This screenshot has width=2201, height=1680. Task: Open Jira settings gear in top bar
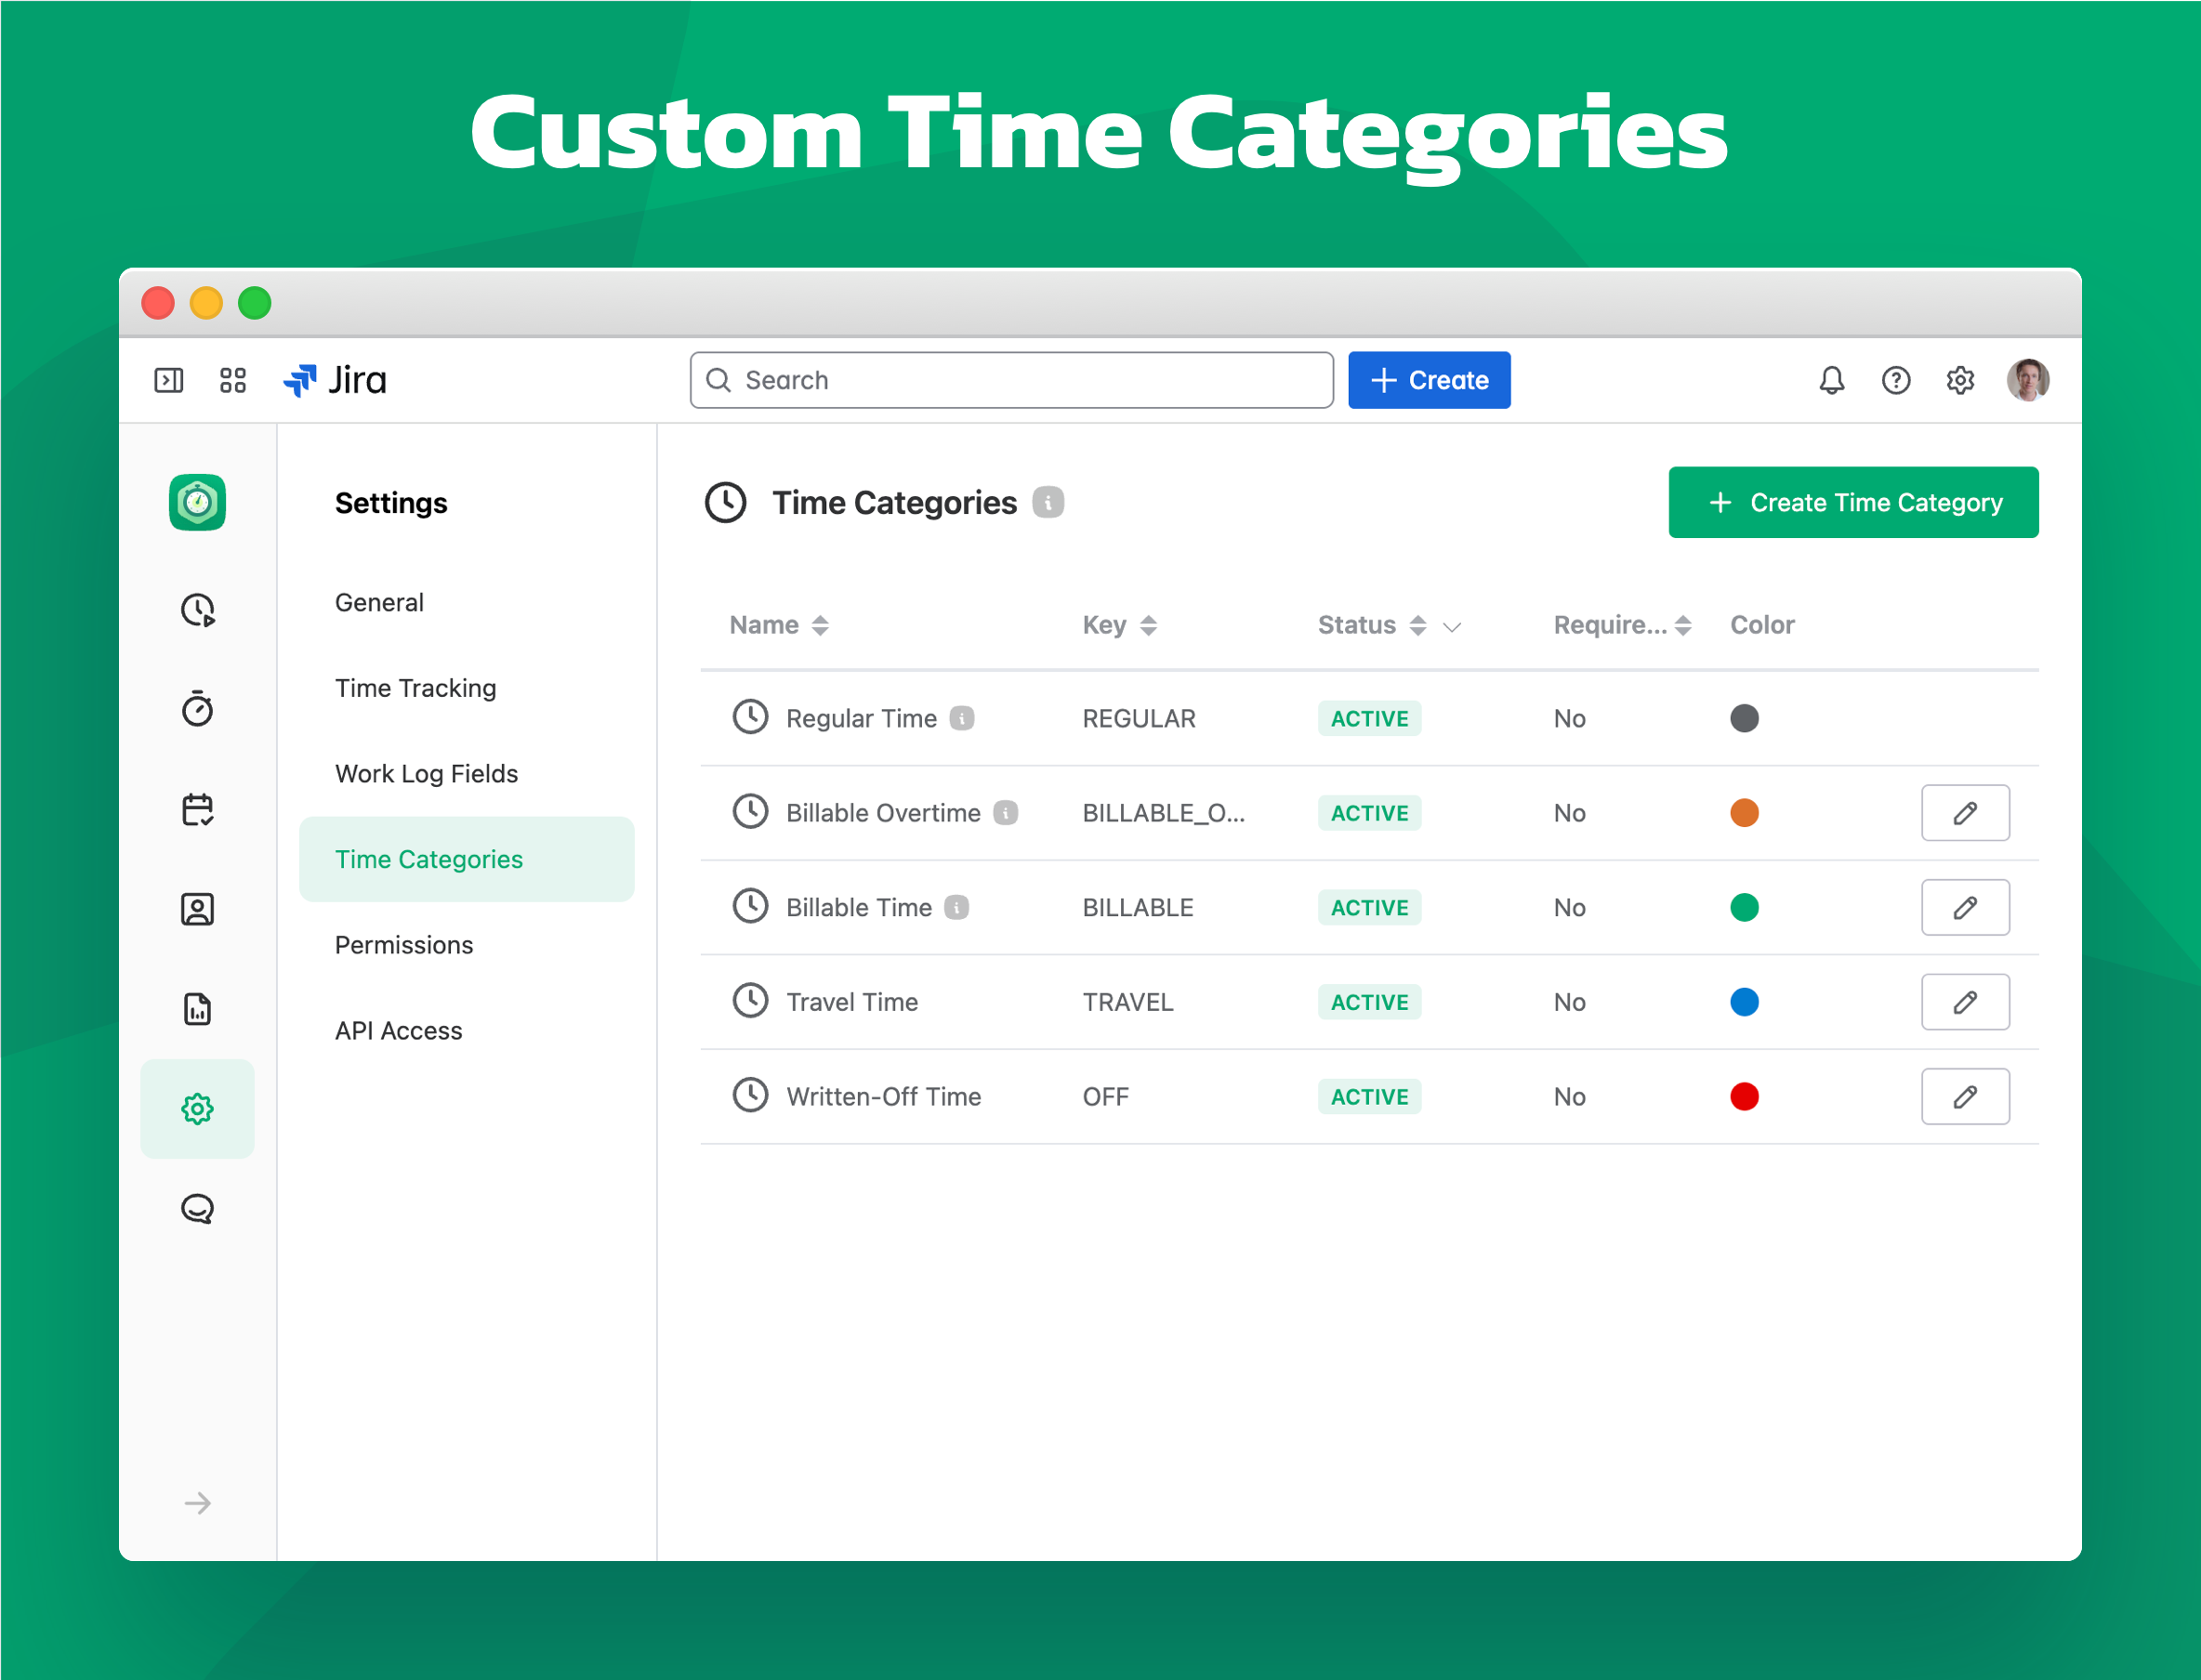(1960, 380)
